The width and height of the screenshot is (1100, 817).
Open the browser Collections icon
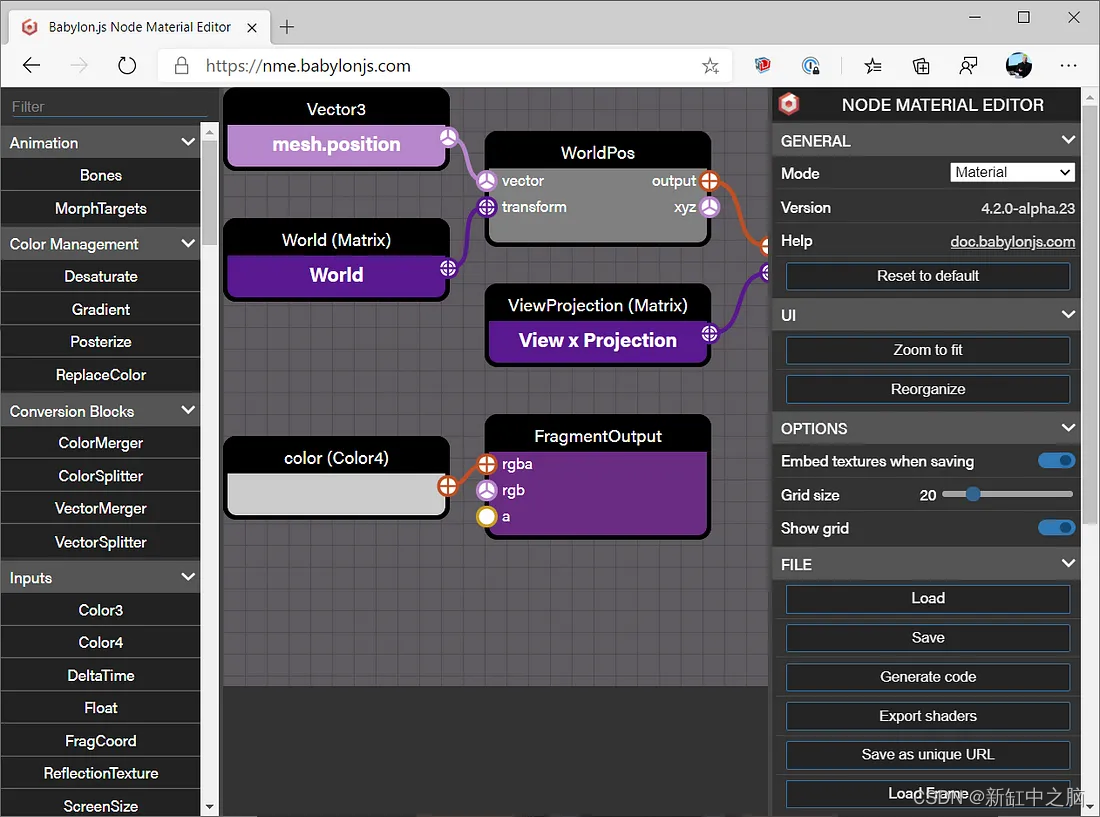tap(921, 66)
